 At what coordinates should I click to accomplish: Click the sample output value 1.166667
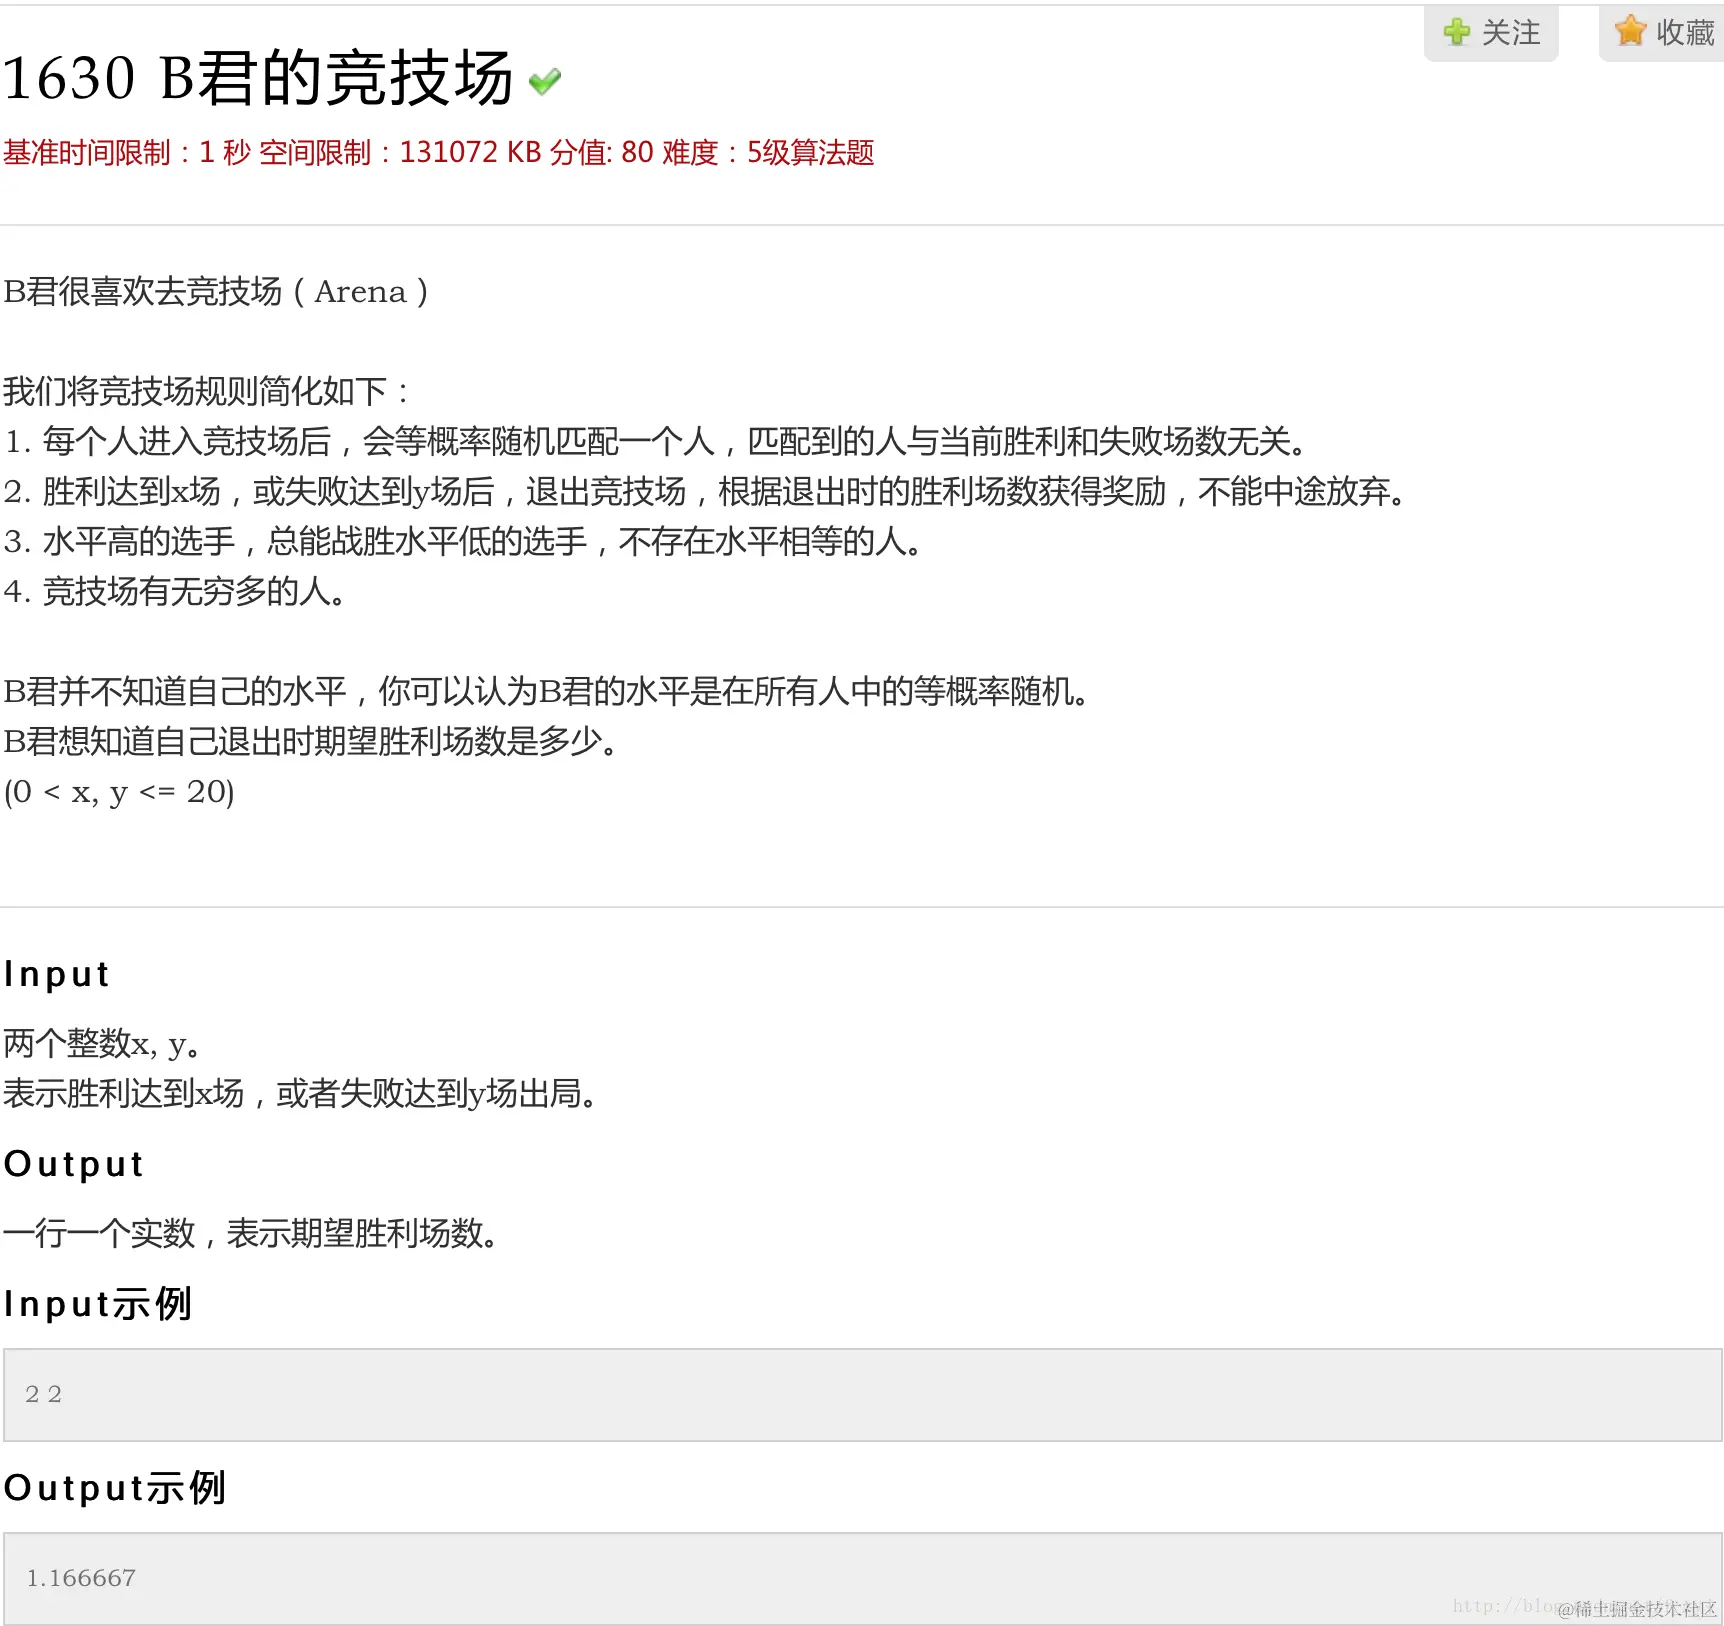pyautogui.click(x=81, y=1578)
